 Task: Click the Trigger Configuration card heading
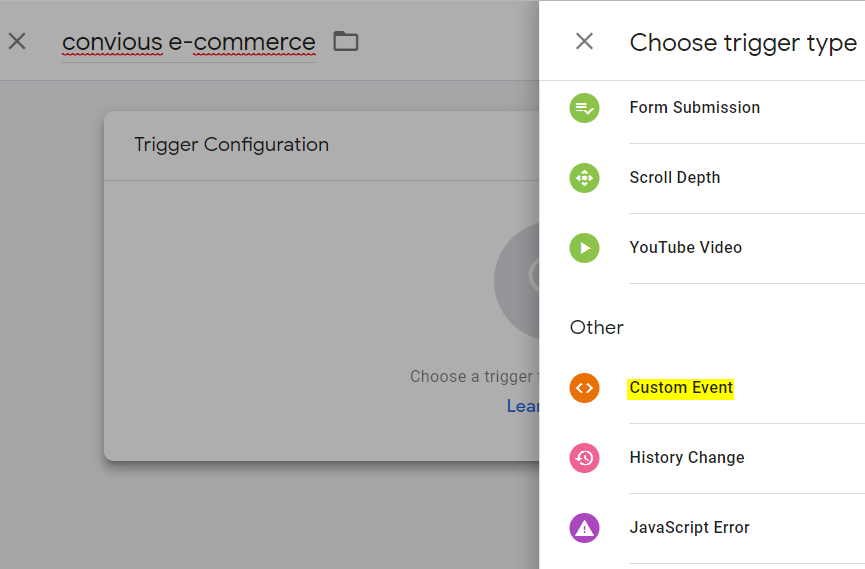[231, 145]
